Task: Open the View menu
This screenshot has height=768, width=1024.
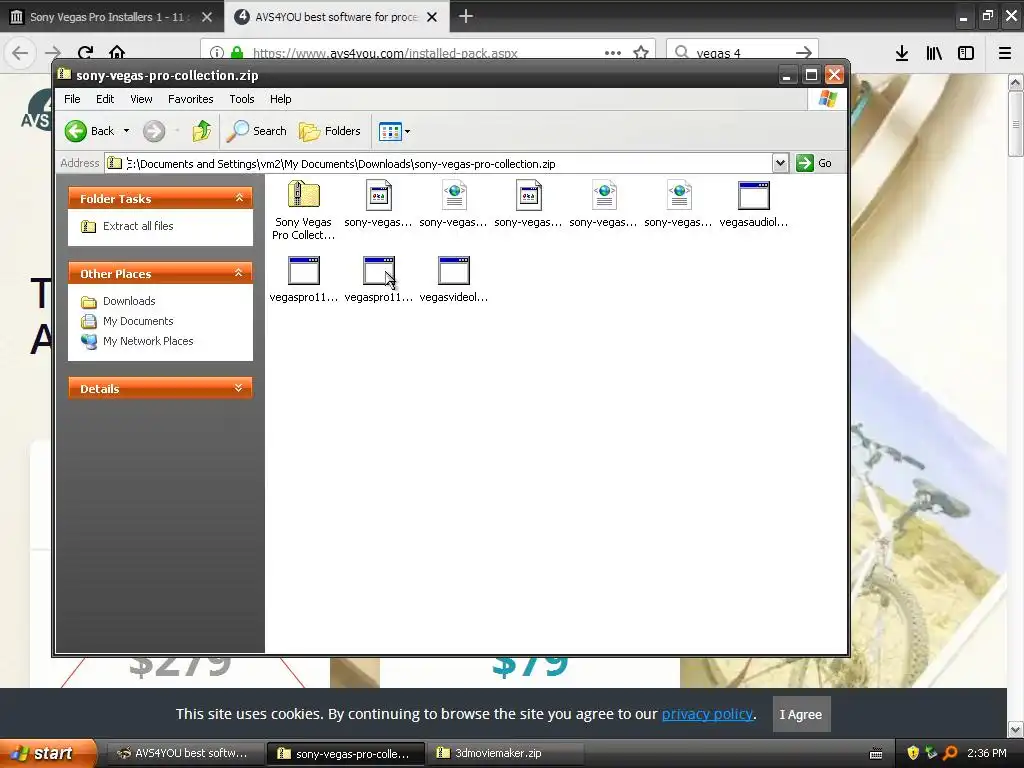Action: click(x=141, y=99)
